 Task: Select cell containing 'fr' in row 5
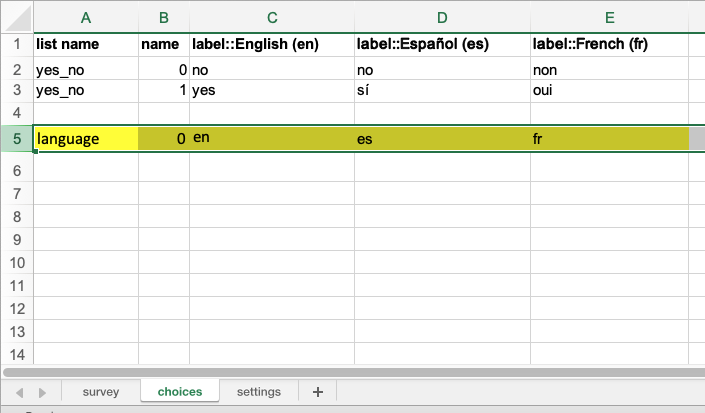(x=610, y=138)
